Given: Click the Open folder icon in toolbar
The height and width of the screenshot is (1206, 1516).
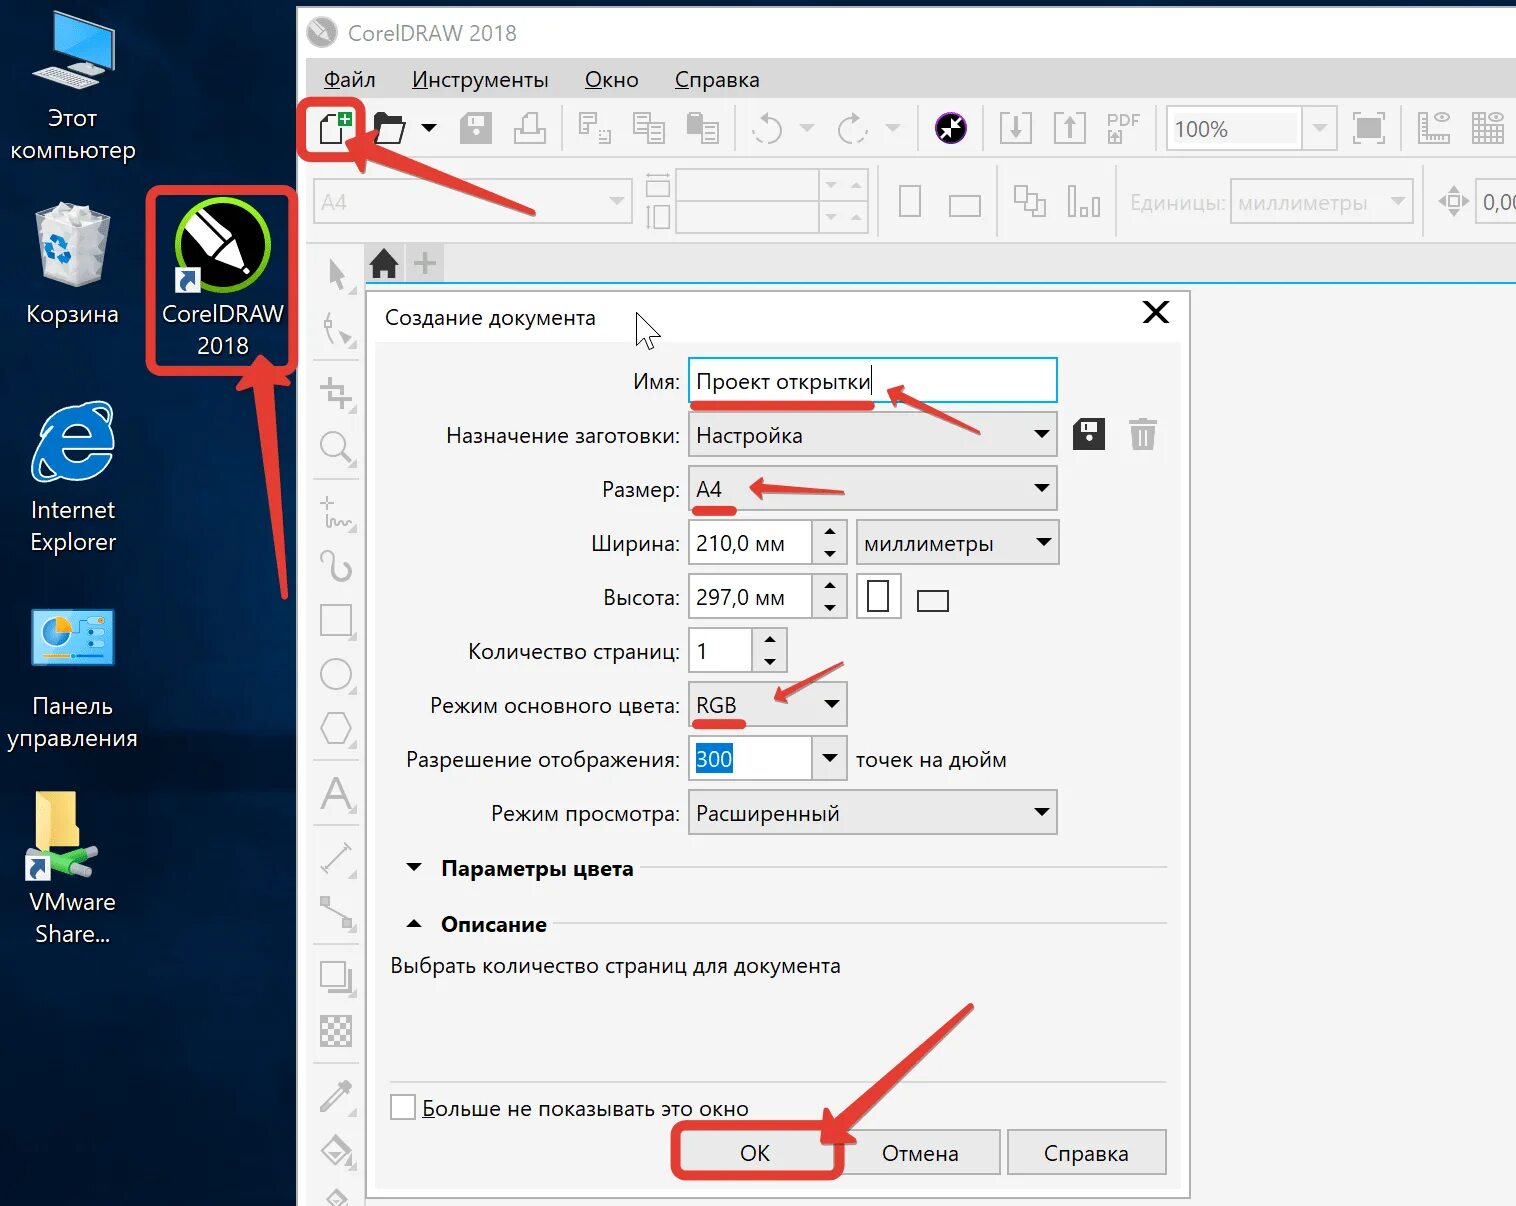Looking at the screenshot, I should click(389, 128).
